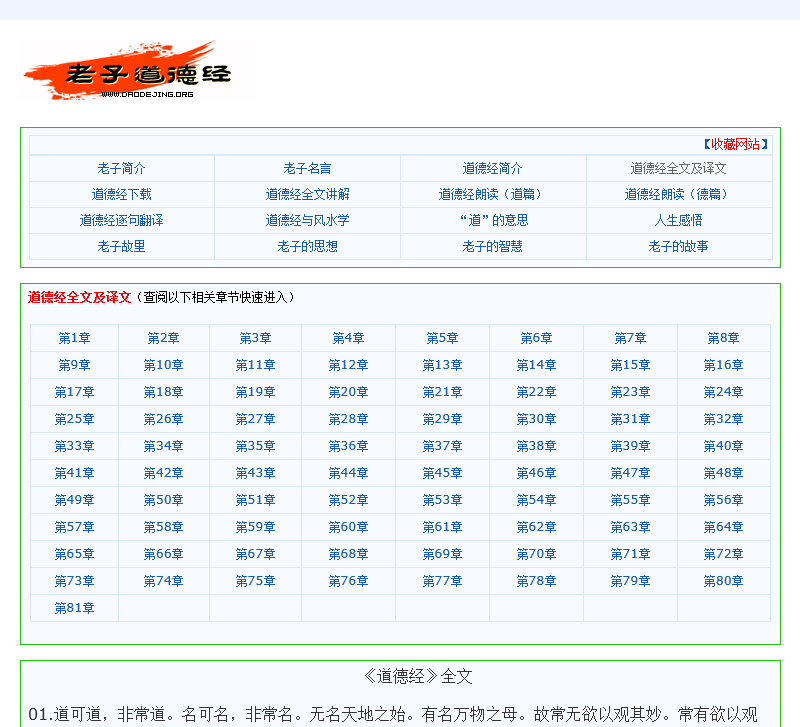Open 第69章
800x727 pixels.
click(442, 555)
